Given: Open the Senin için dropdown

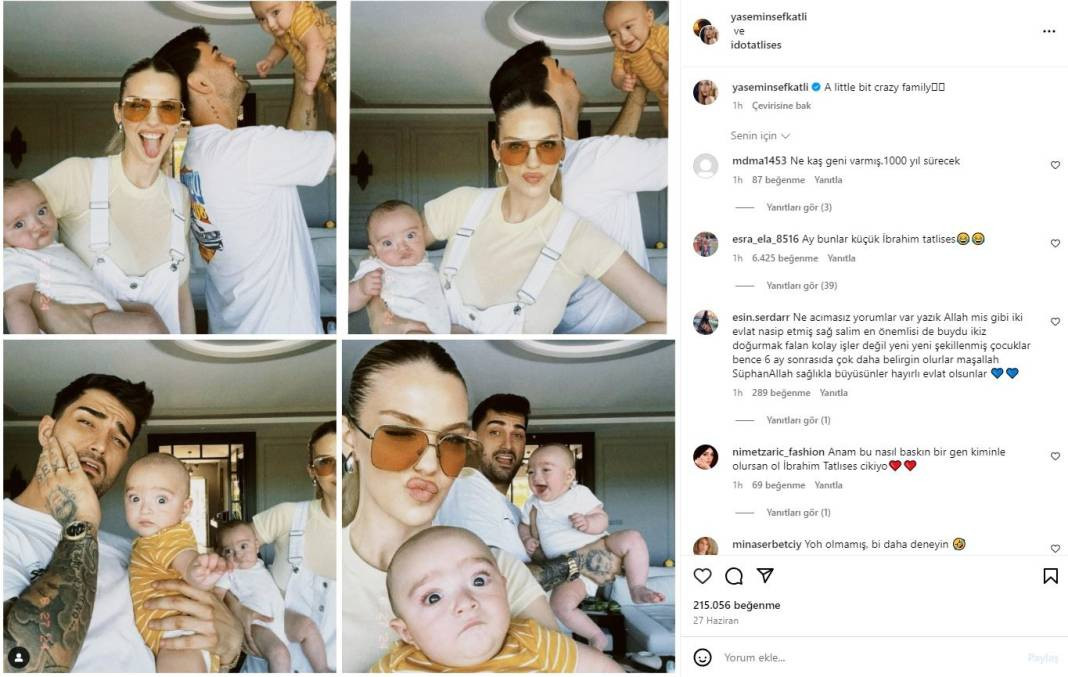Looking at the screenshot, I should tap(760, 136).
